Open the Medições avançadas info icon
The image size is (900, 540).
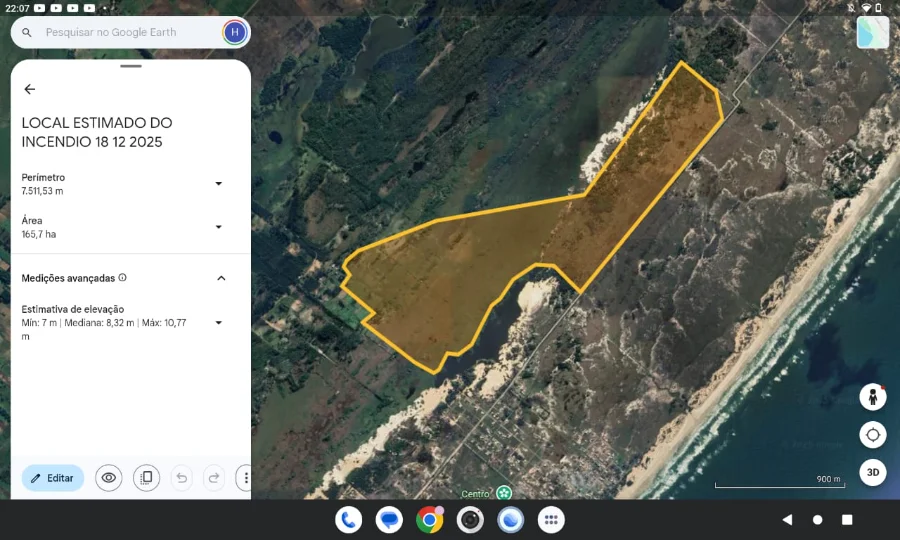click(122, 278)
